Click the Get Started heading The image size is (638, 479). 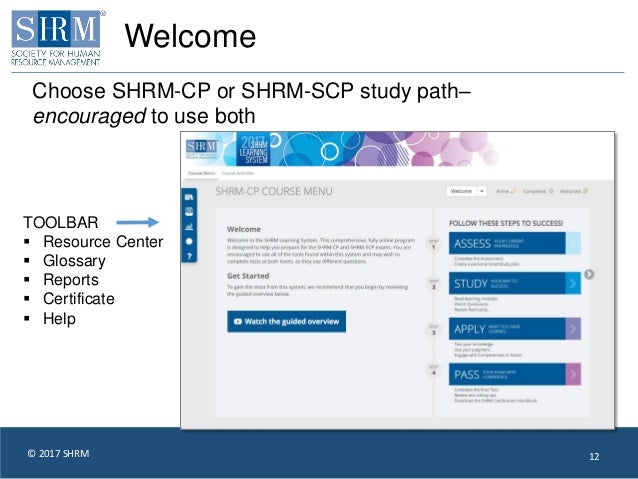pos(248,276)
